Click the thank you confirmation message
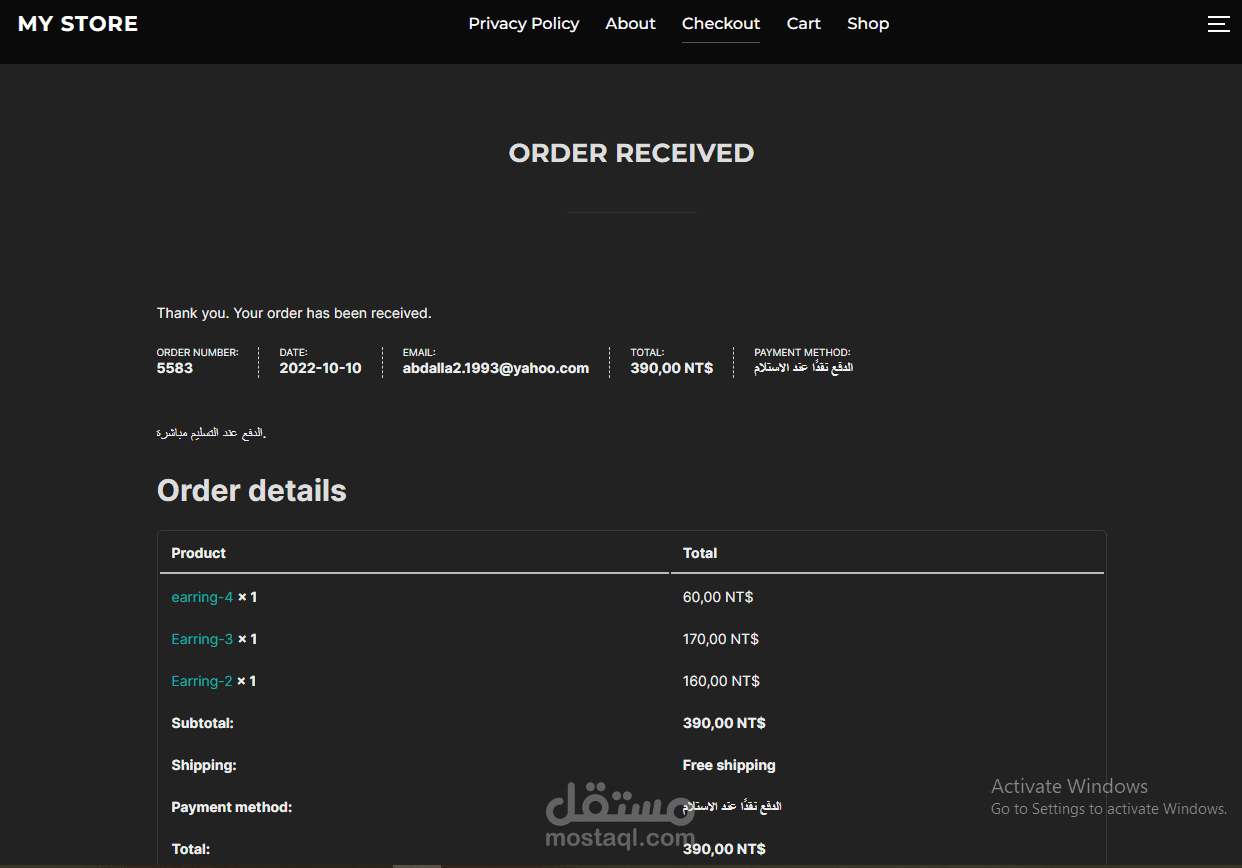Viewport: 1242px width, 868px height. (294, 313)
